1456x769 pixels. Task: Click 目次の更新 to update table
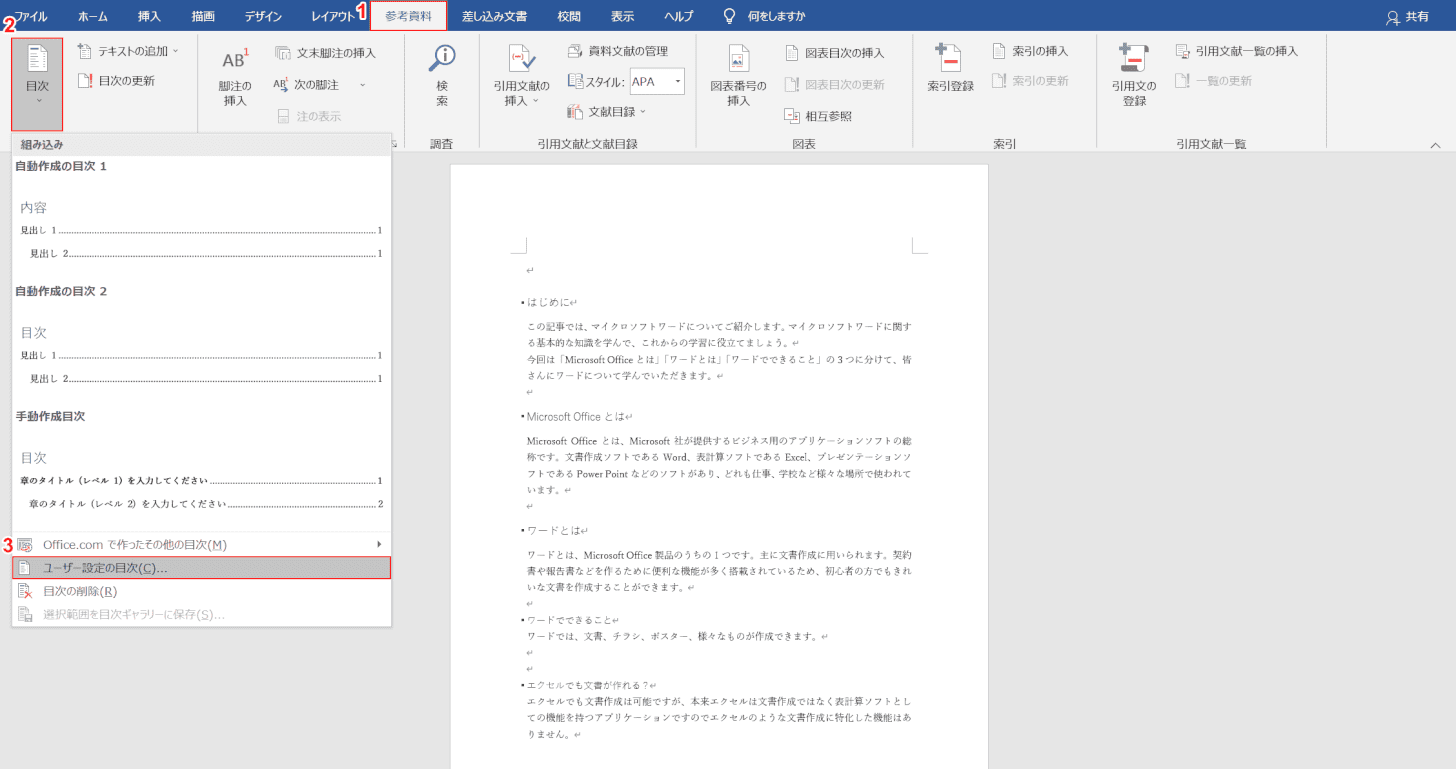(x=116, y=81)
